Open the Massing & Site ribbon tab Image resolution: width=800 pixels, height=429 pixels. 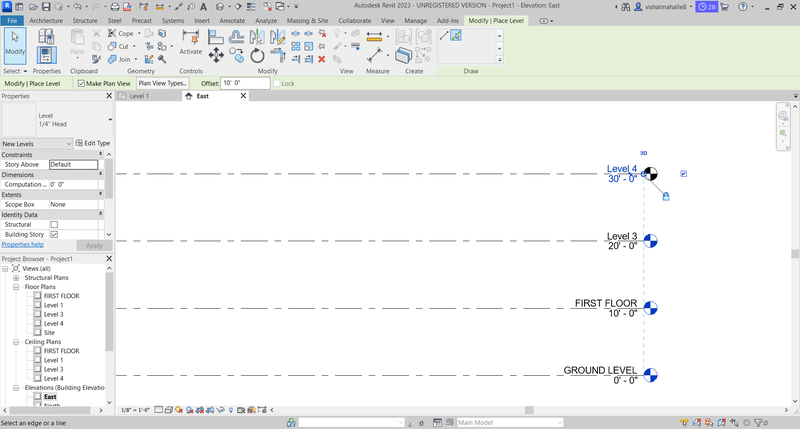point(307,21)
